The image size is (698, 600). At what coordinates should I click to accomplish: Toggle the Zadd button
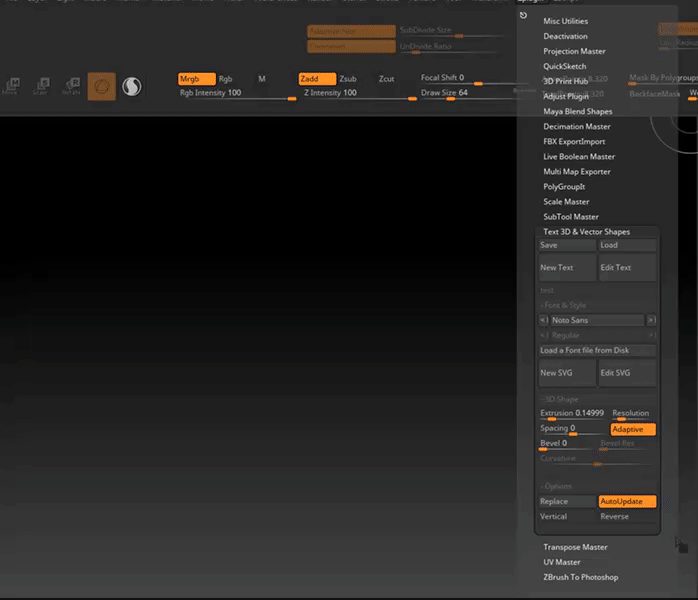pyautogui.click(x=317, y=79)
